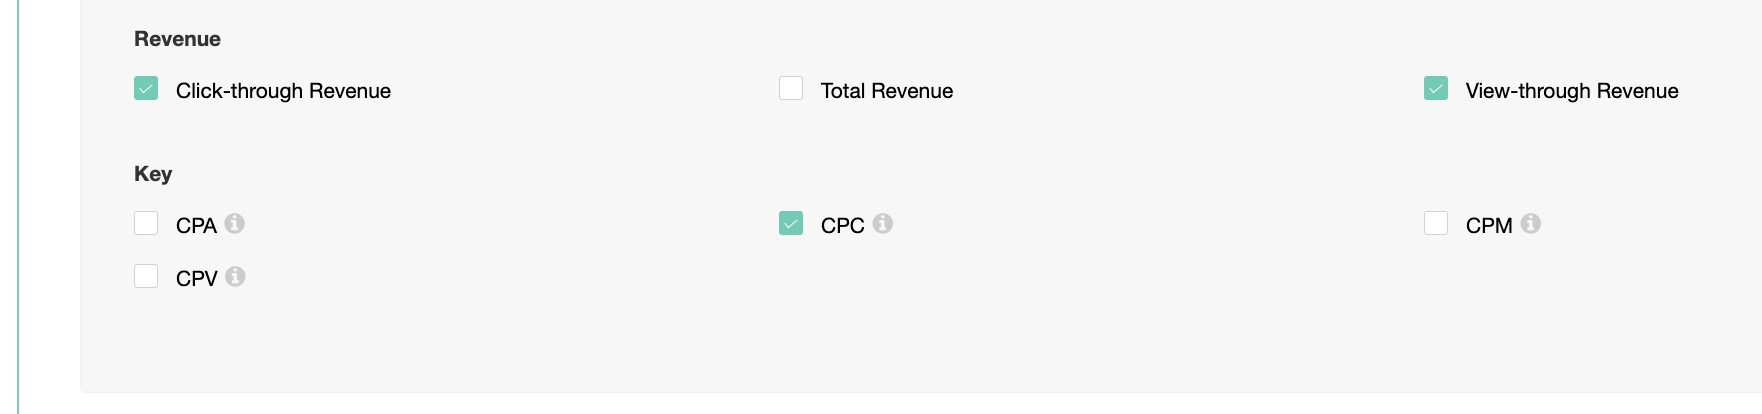Click the info icon beside CPC

(882, 224)
